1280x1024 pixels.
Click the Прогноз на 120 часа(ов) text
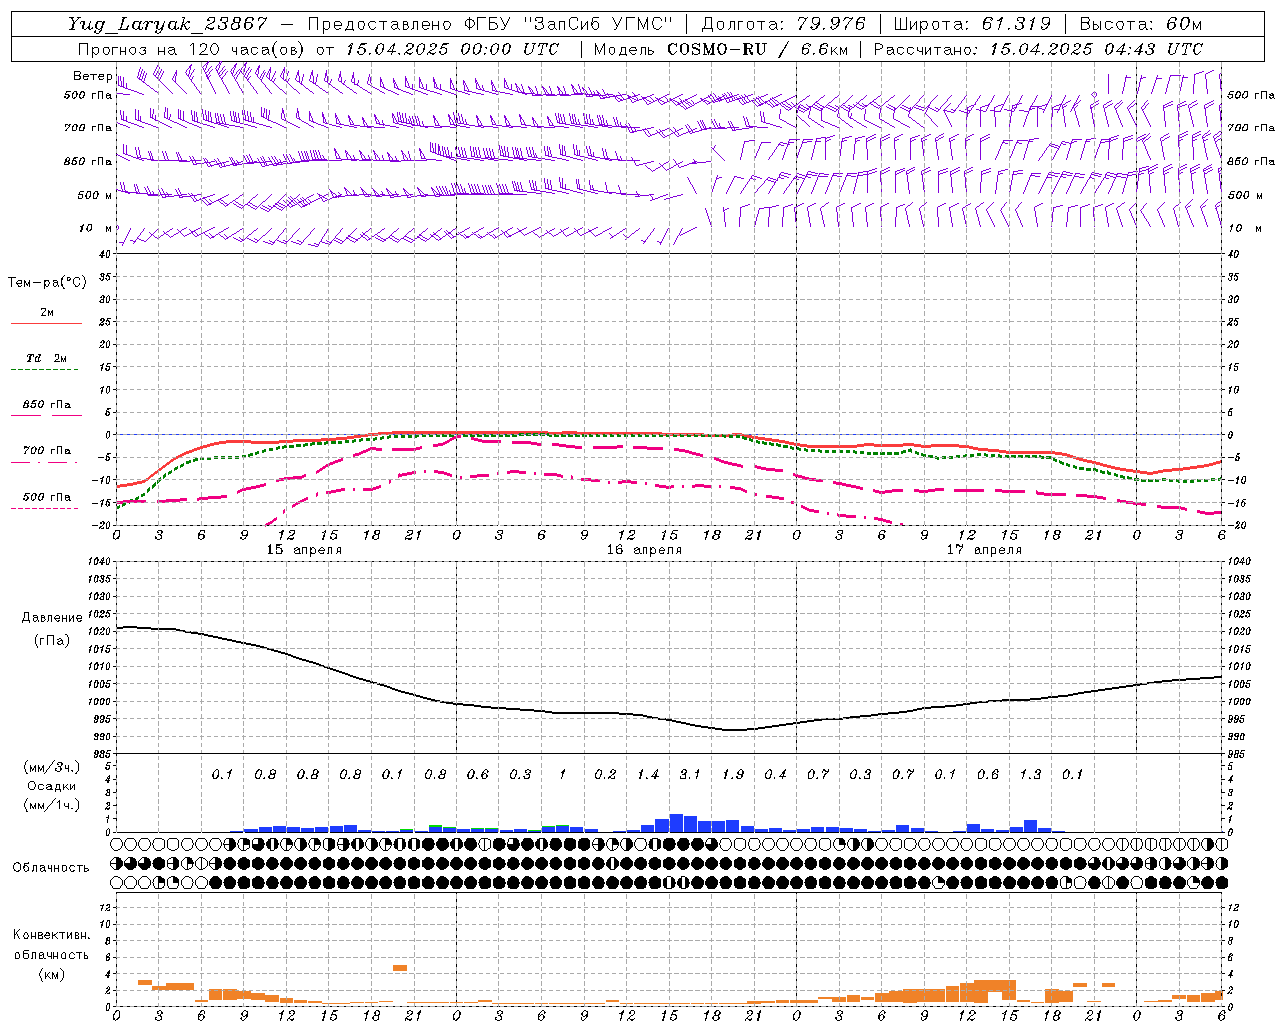[192, 49]
